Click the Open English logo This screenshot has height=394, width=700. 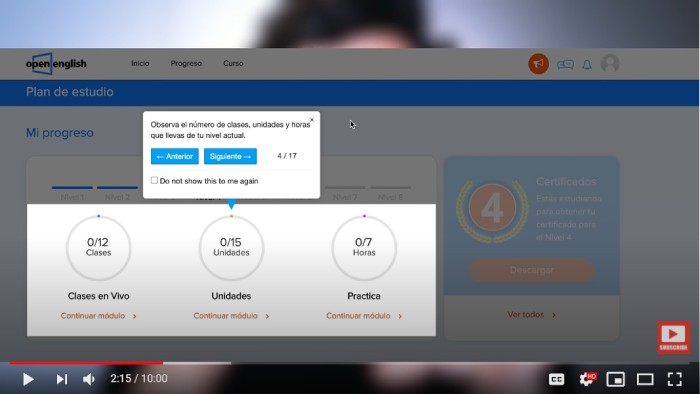56,64
